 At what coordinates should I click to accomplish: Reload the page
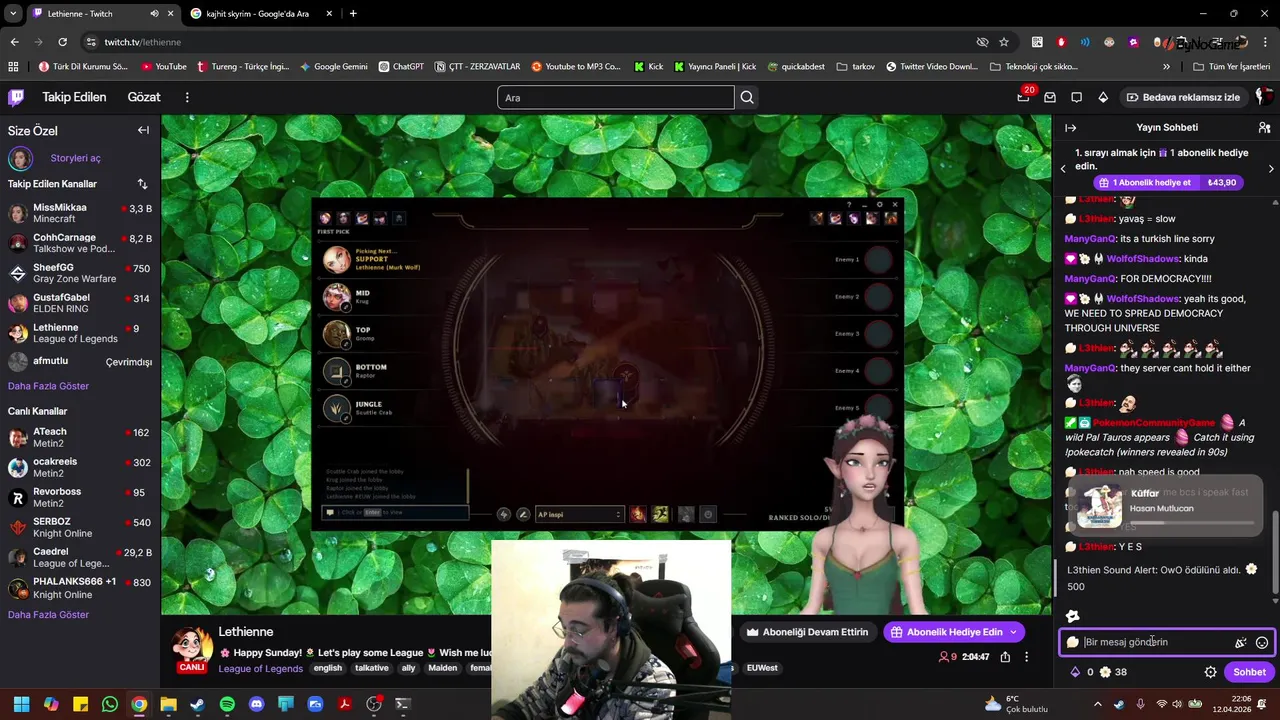pos(62,42)
